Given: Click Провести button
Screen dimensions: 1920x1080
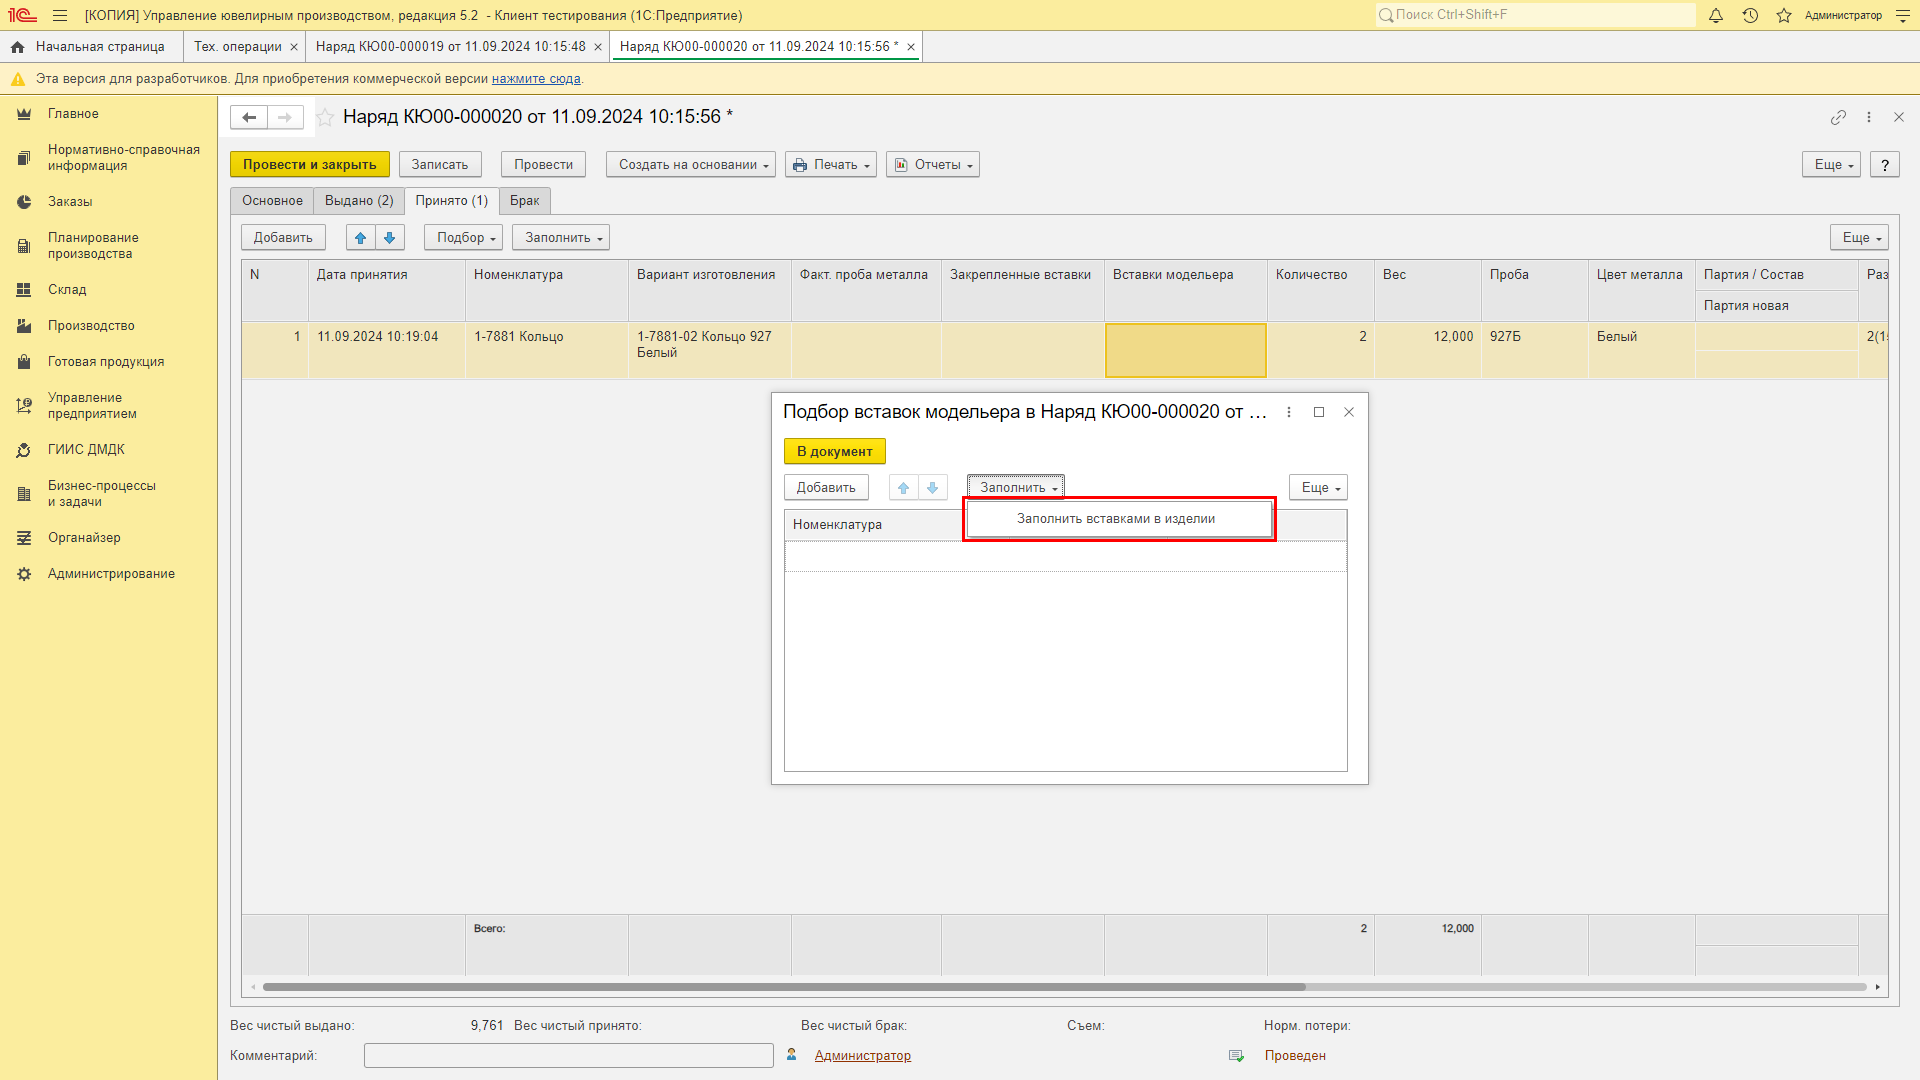Looking at the screenshot, I should (x=543, y=165).
